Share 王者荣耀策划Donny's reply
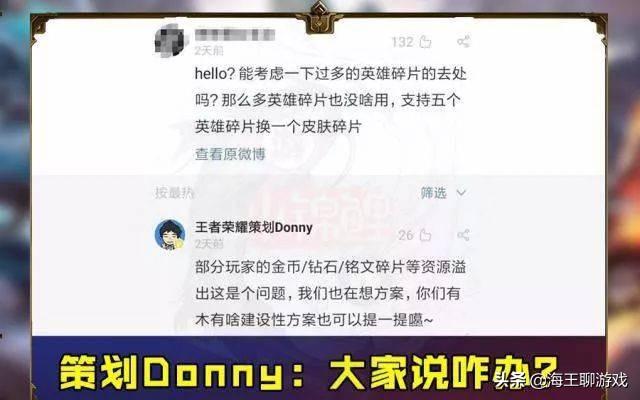 (x=463, y=235)
